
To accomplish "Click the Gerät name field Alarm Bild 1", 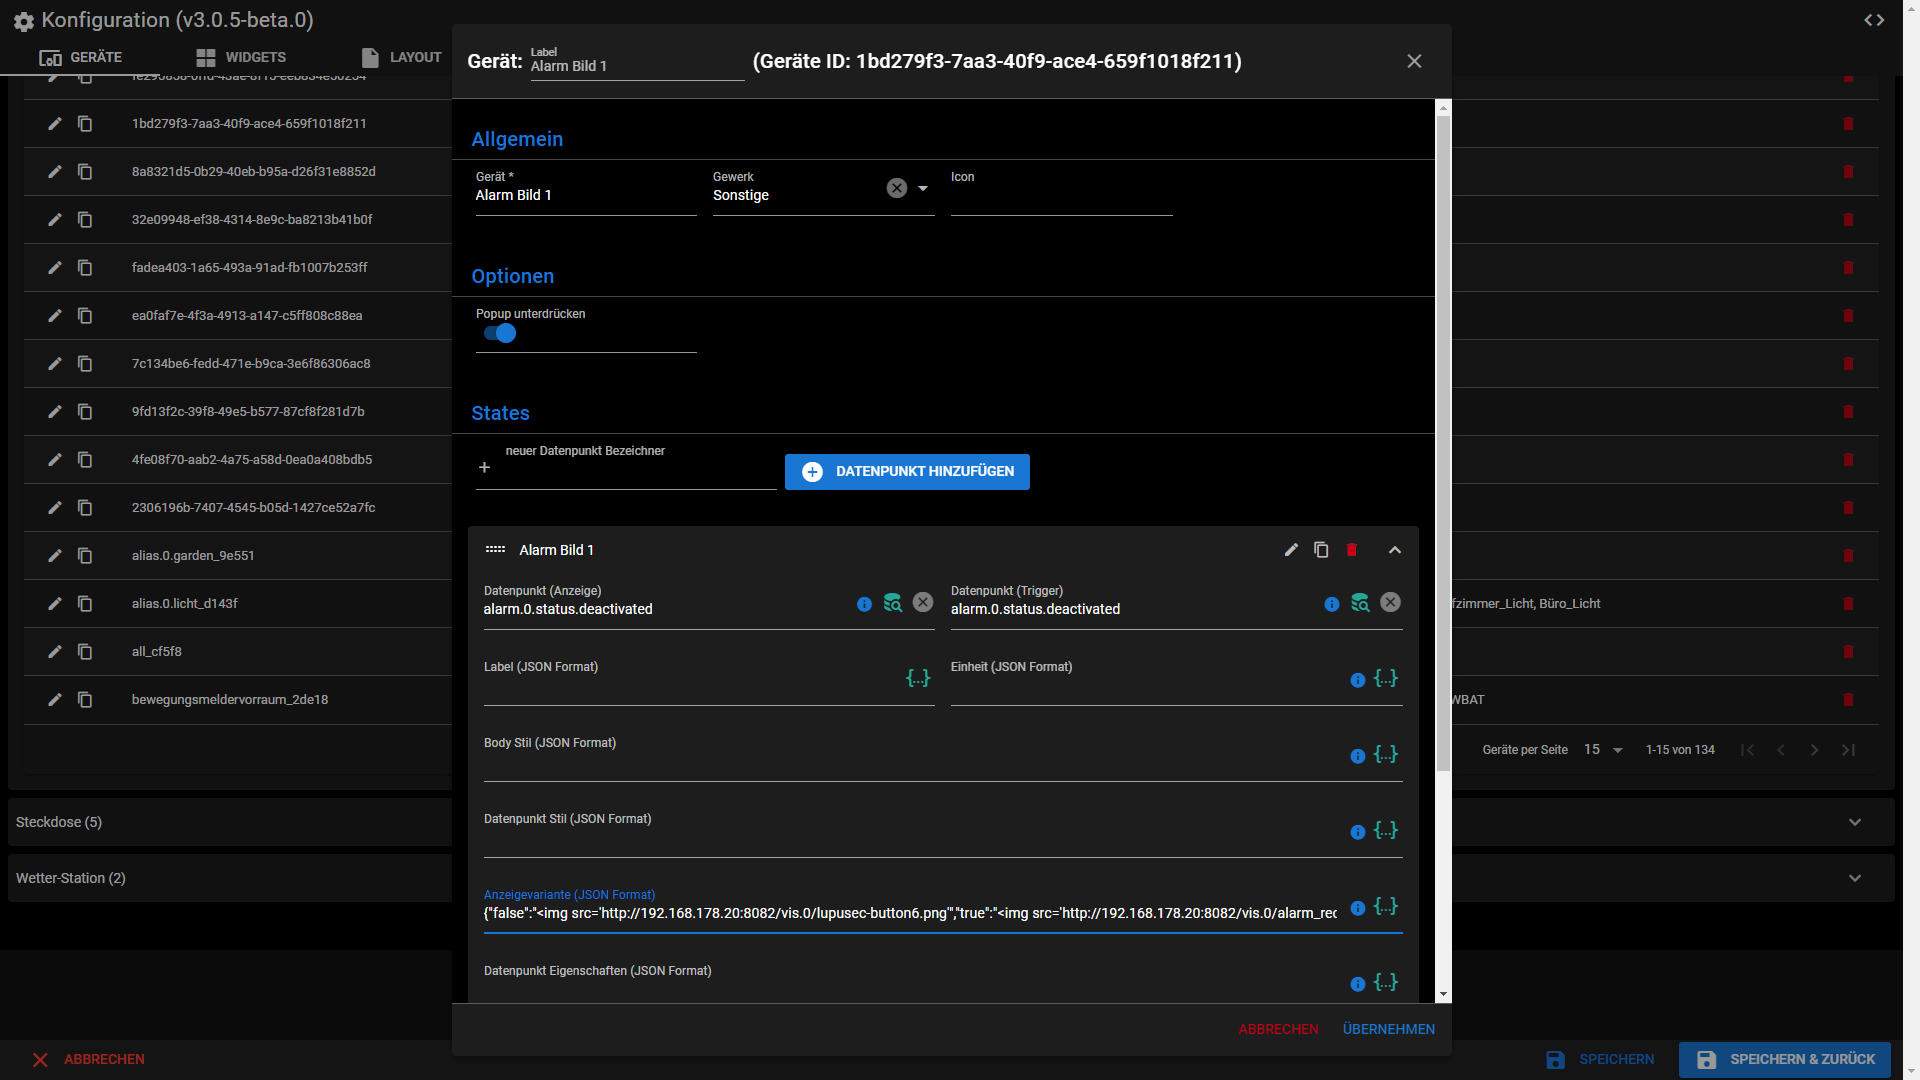I will tap(586, 192).
